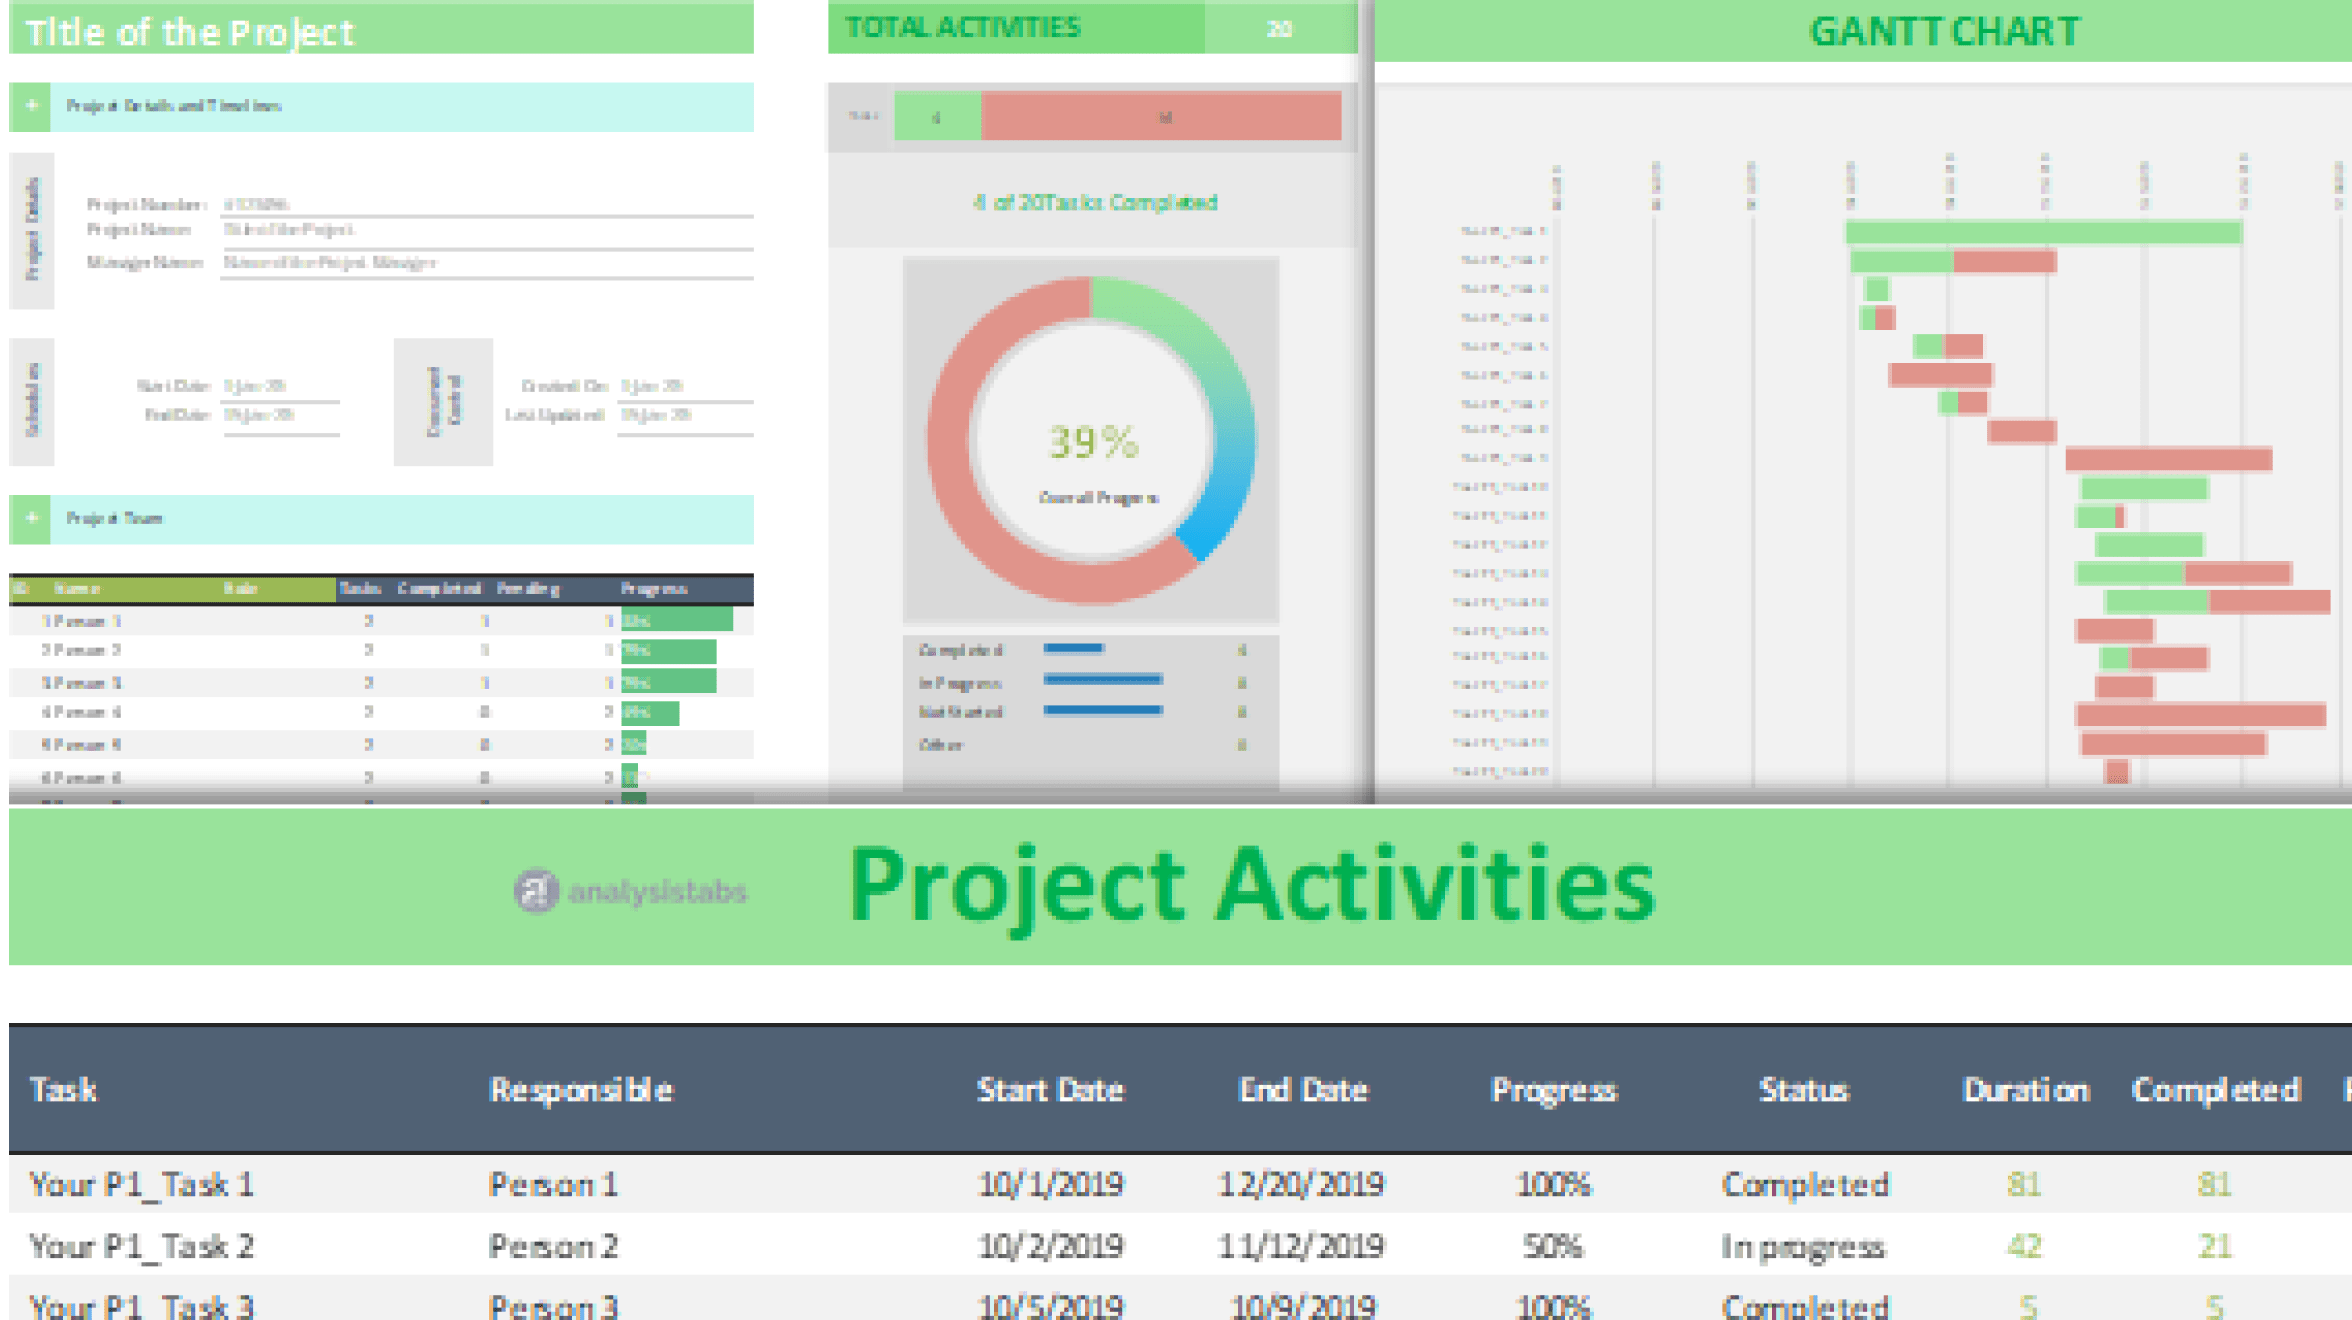This screenshot has height=1320, width=2352.
Task: Select the Your P1_Task 1 row
Action: click(141, 1184)
